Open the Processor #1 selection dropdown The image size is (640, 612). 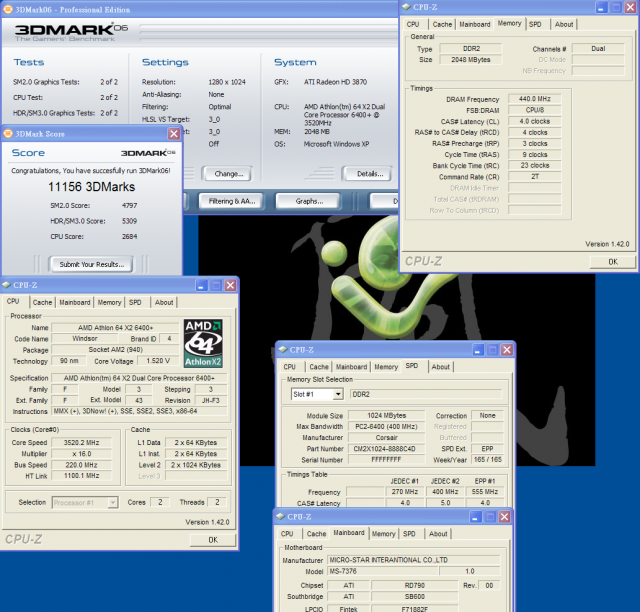[x=113, y=503]
